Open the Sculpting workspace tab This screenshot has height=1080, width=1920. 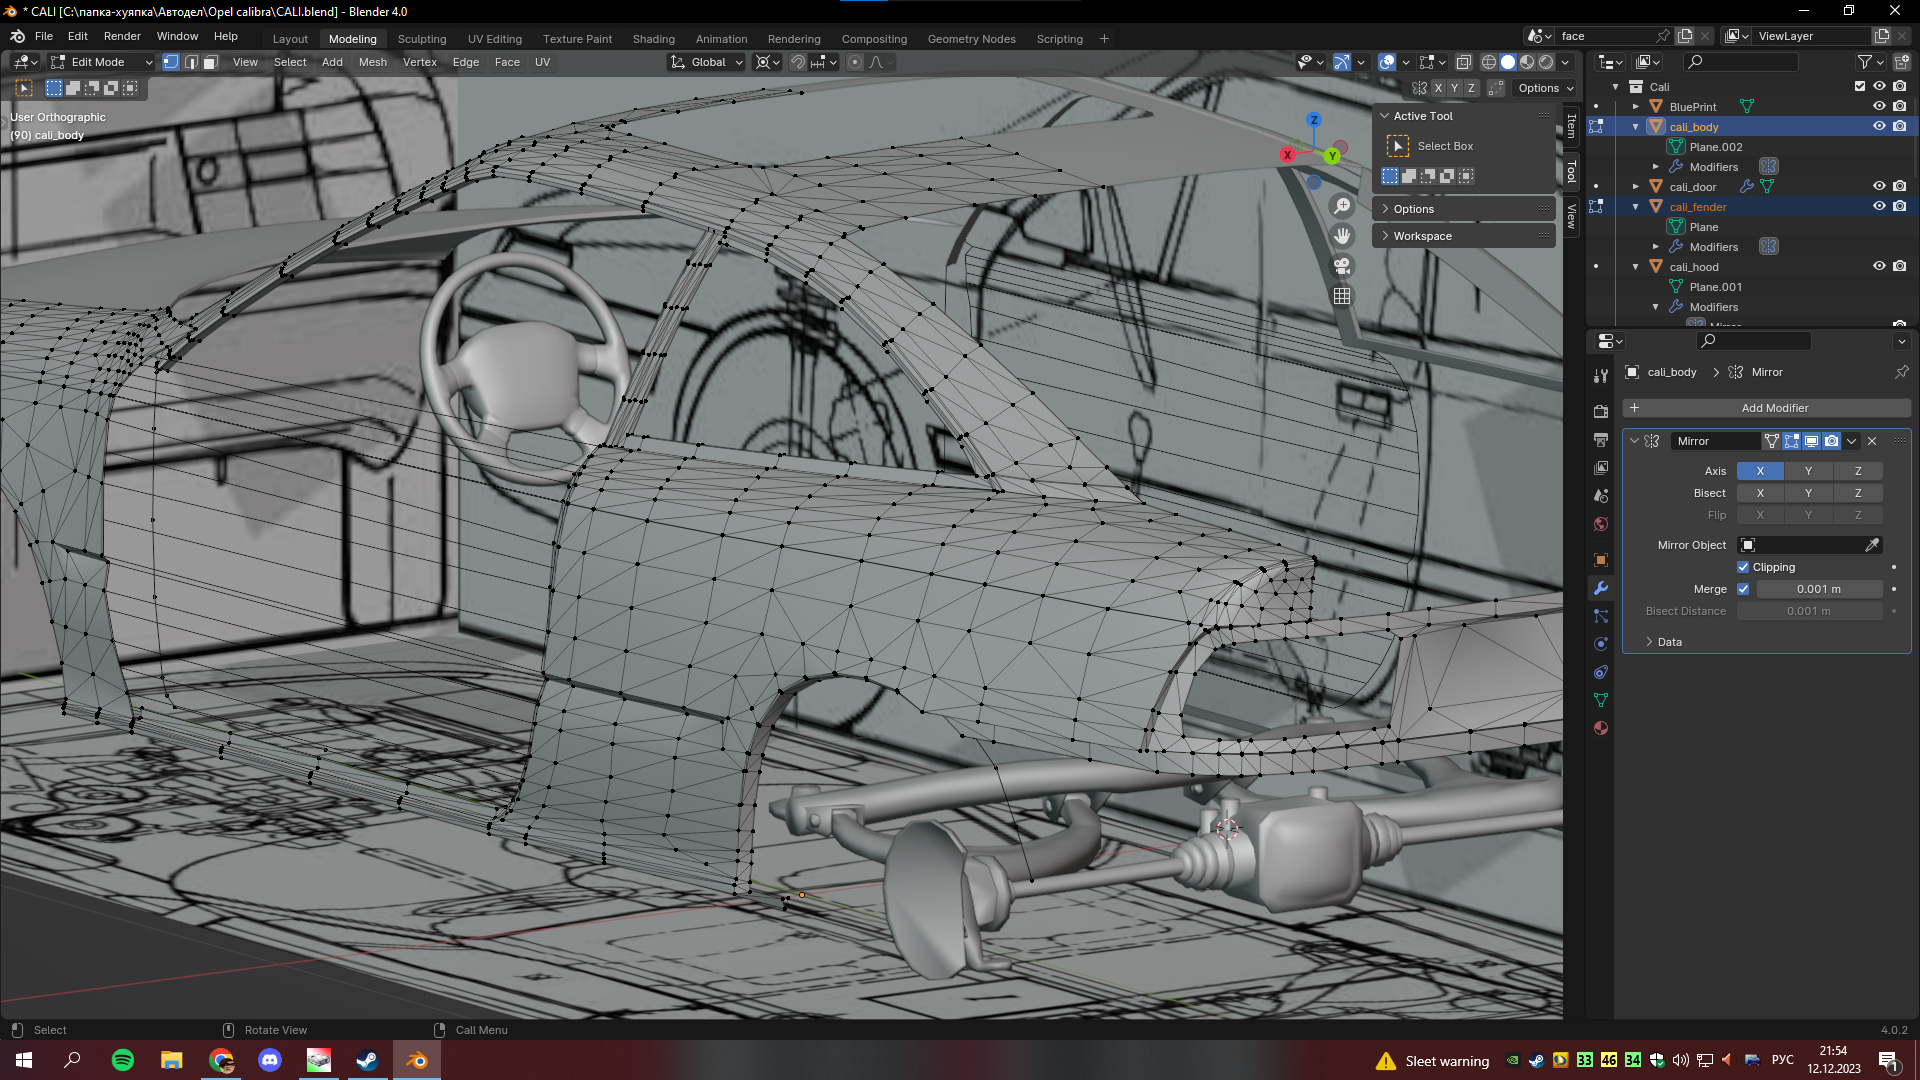[x=422, y=39]
